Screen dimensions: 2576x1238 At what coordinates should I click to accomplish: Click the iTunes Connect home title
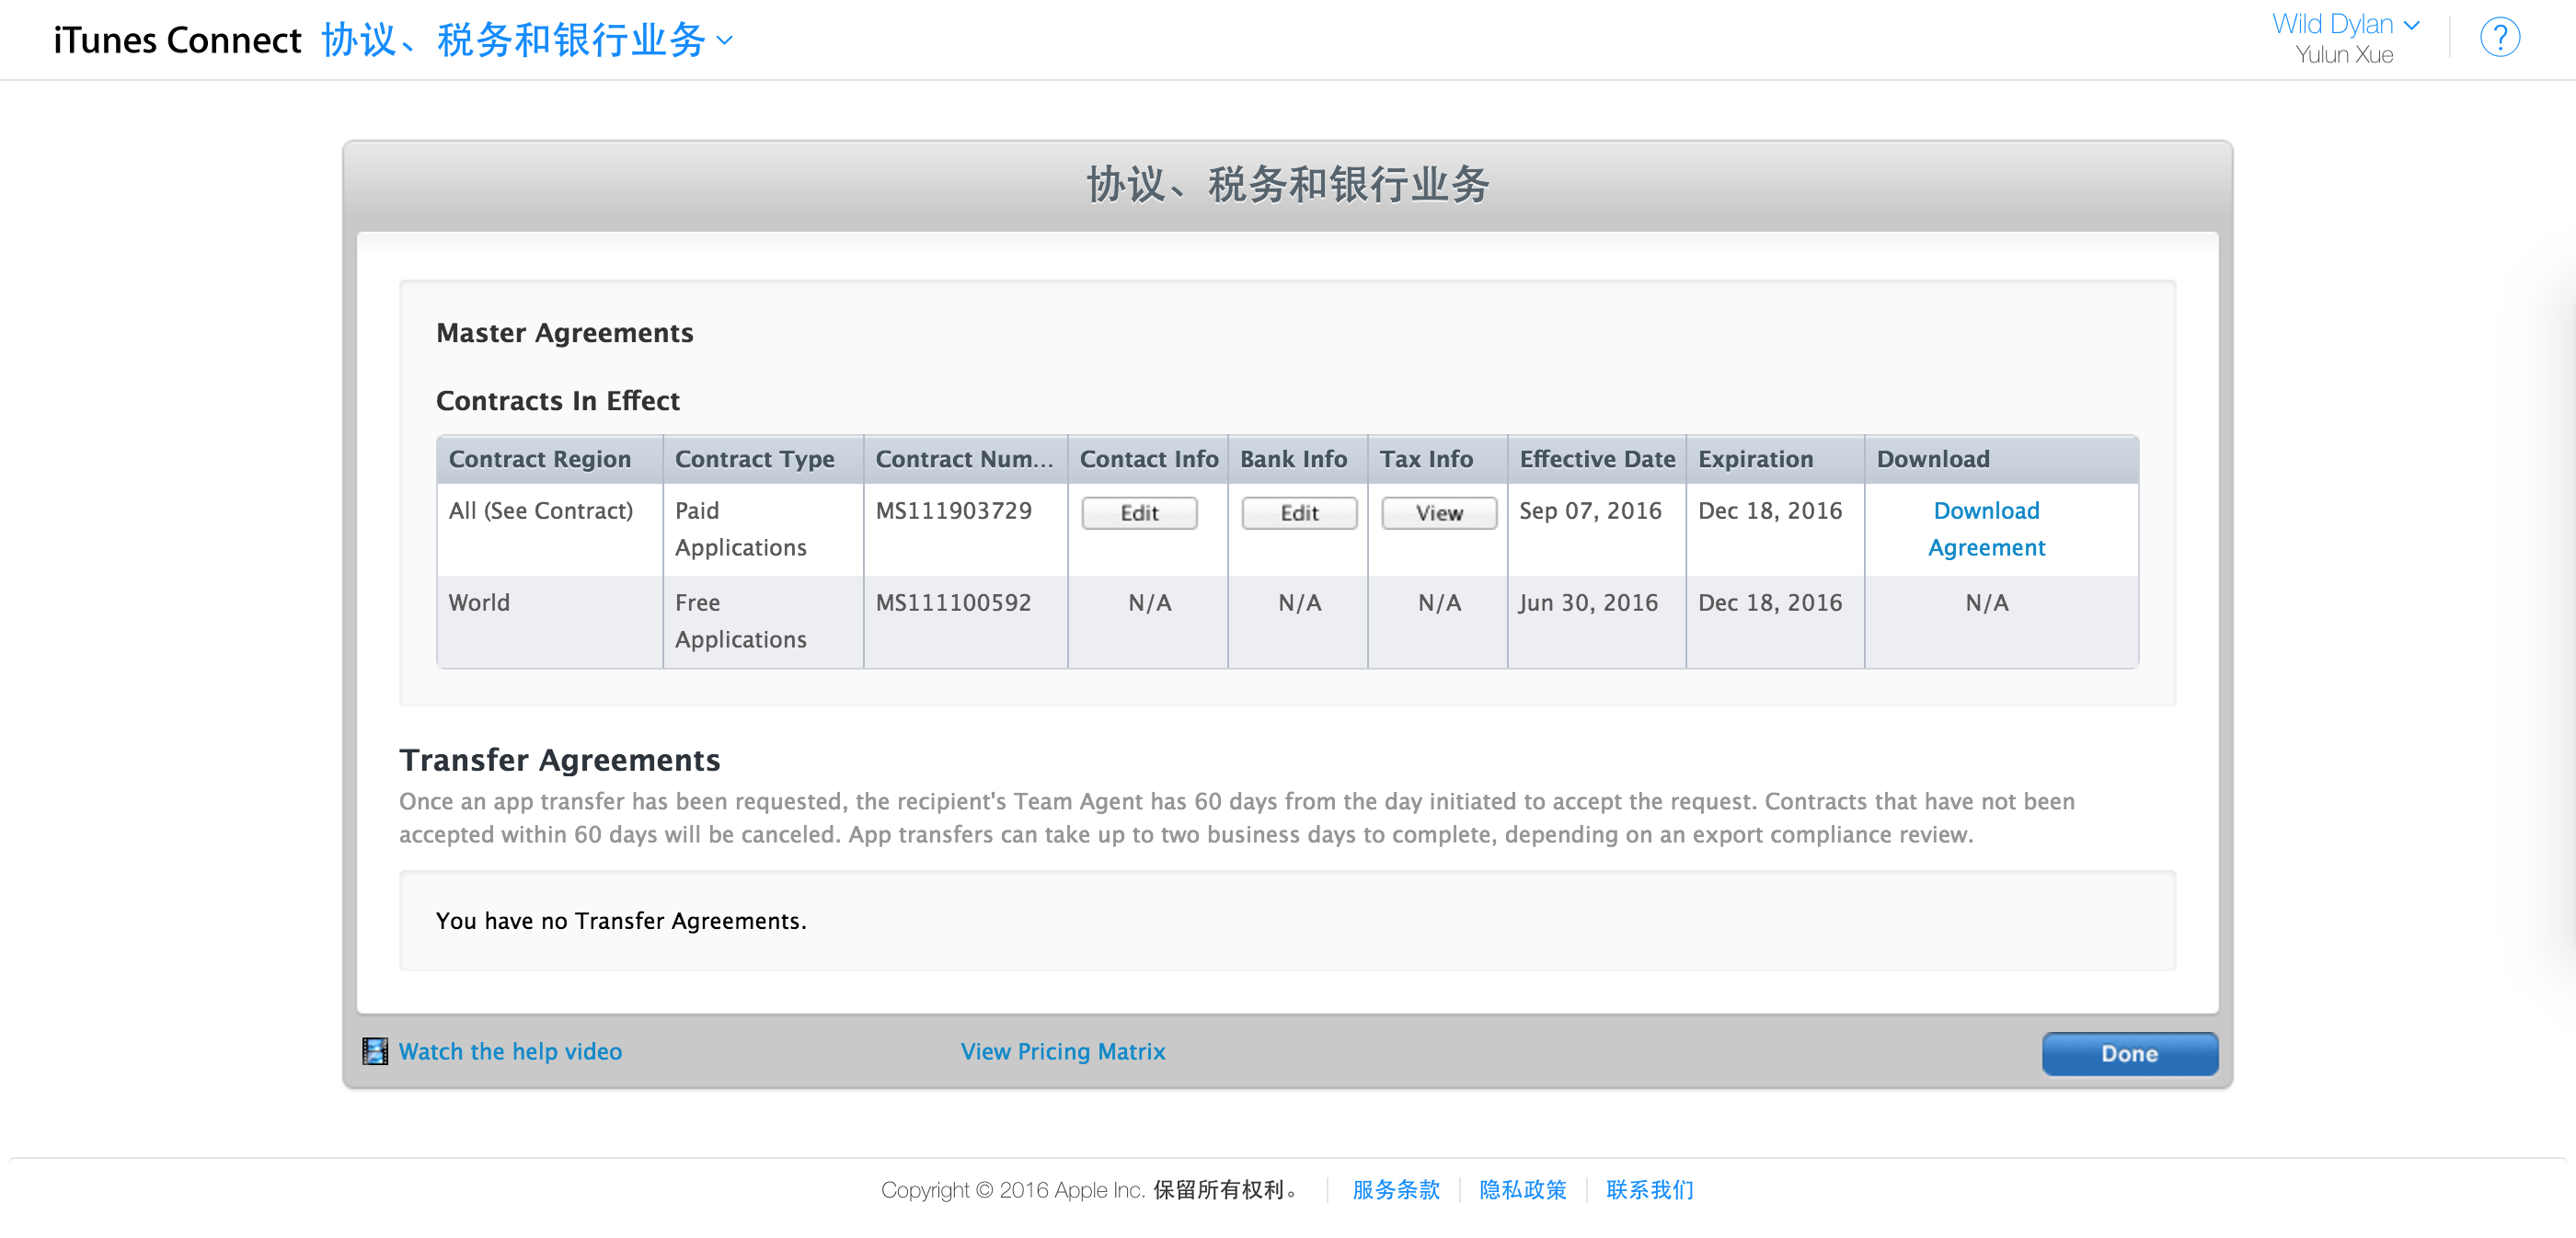tap(177, 40)
